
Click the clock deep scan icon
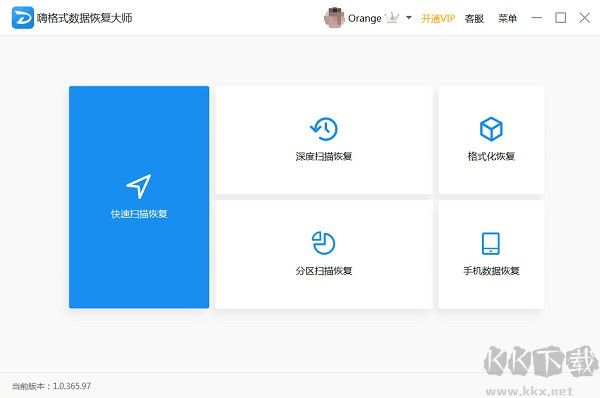coord(324,129)
